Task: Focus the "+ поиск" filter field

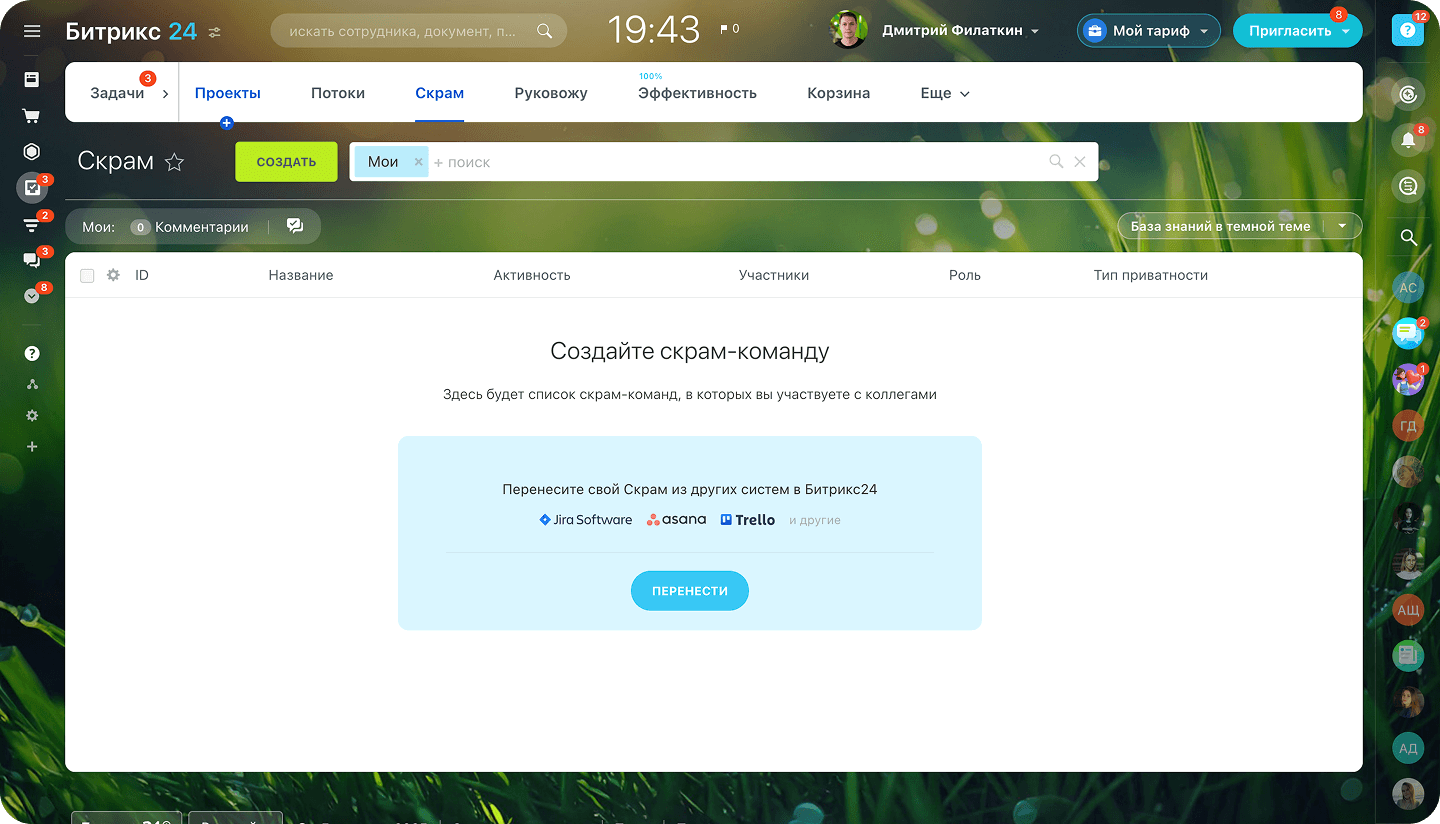Action: [x=740, y=162]
